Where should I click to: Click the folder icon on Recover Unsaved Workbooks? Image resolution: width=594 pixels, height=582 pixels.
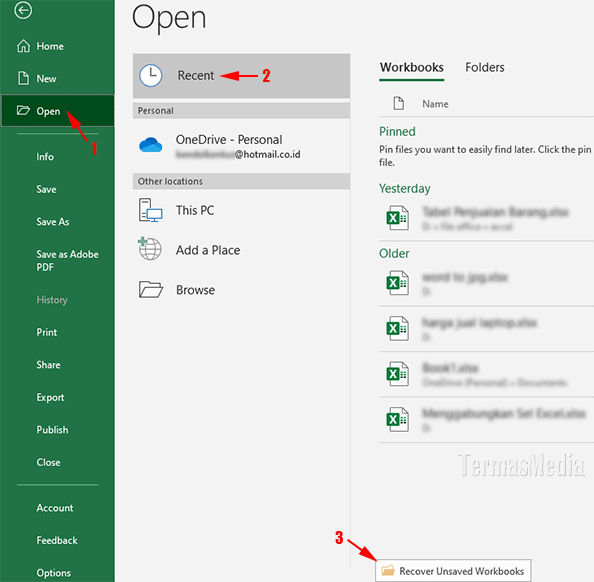coord(388,570)
